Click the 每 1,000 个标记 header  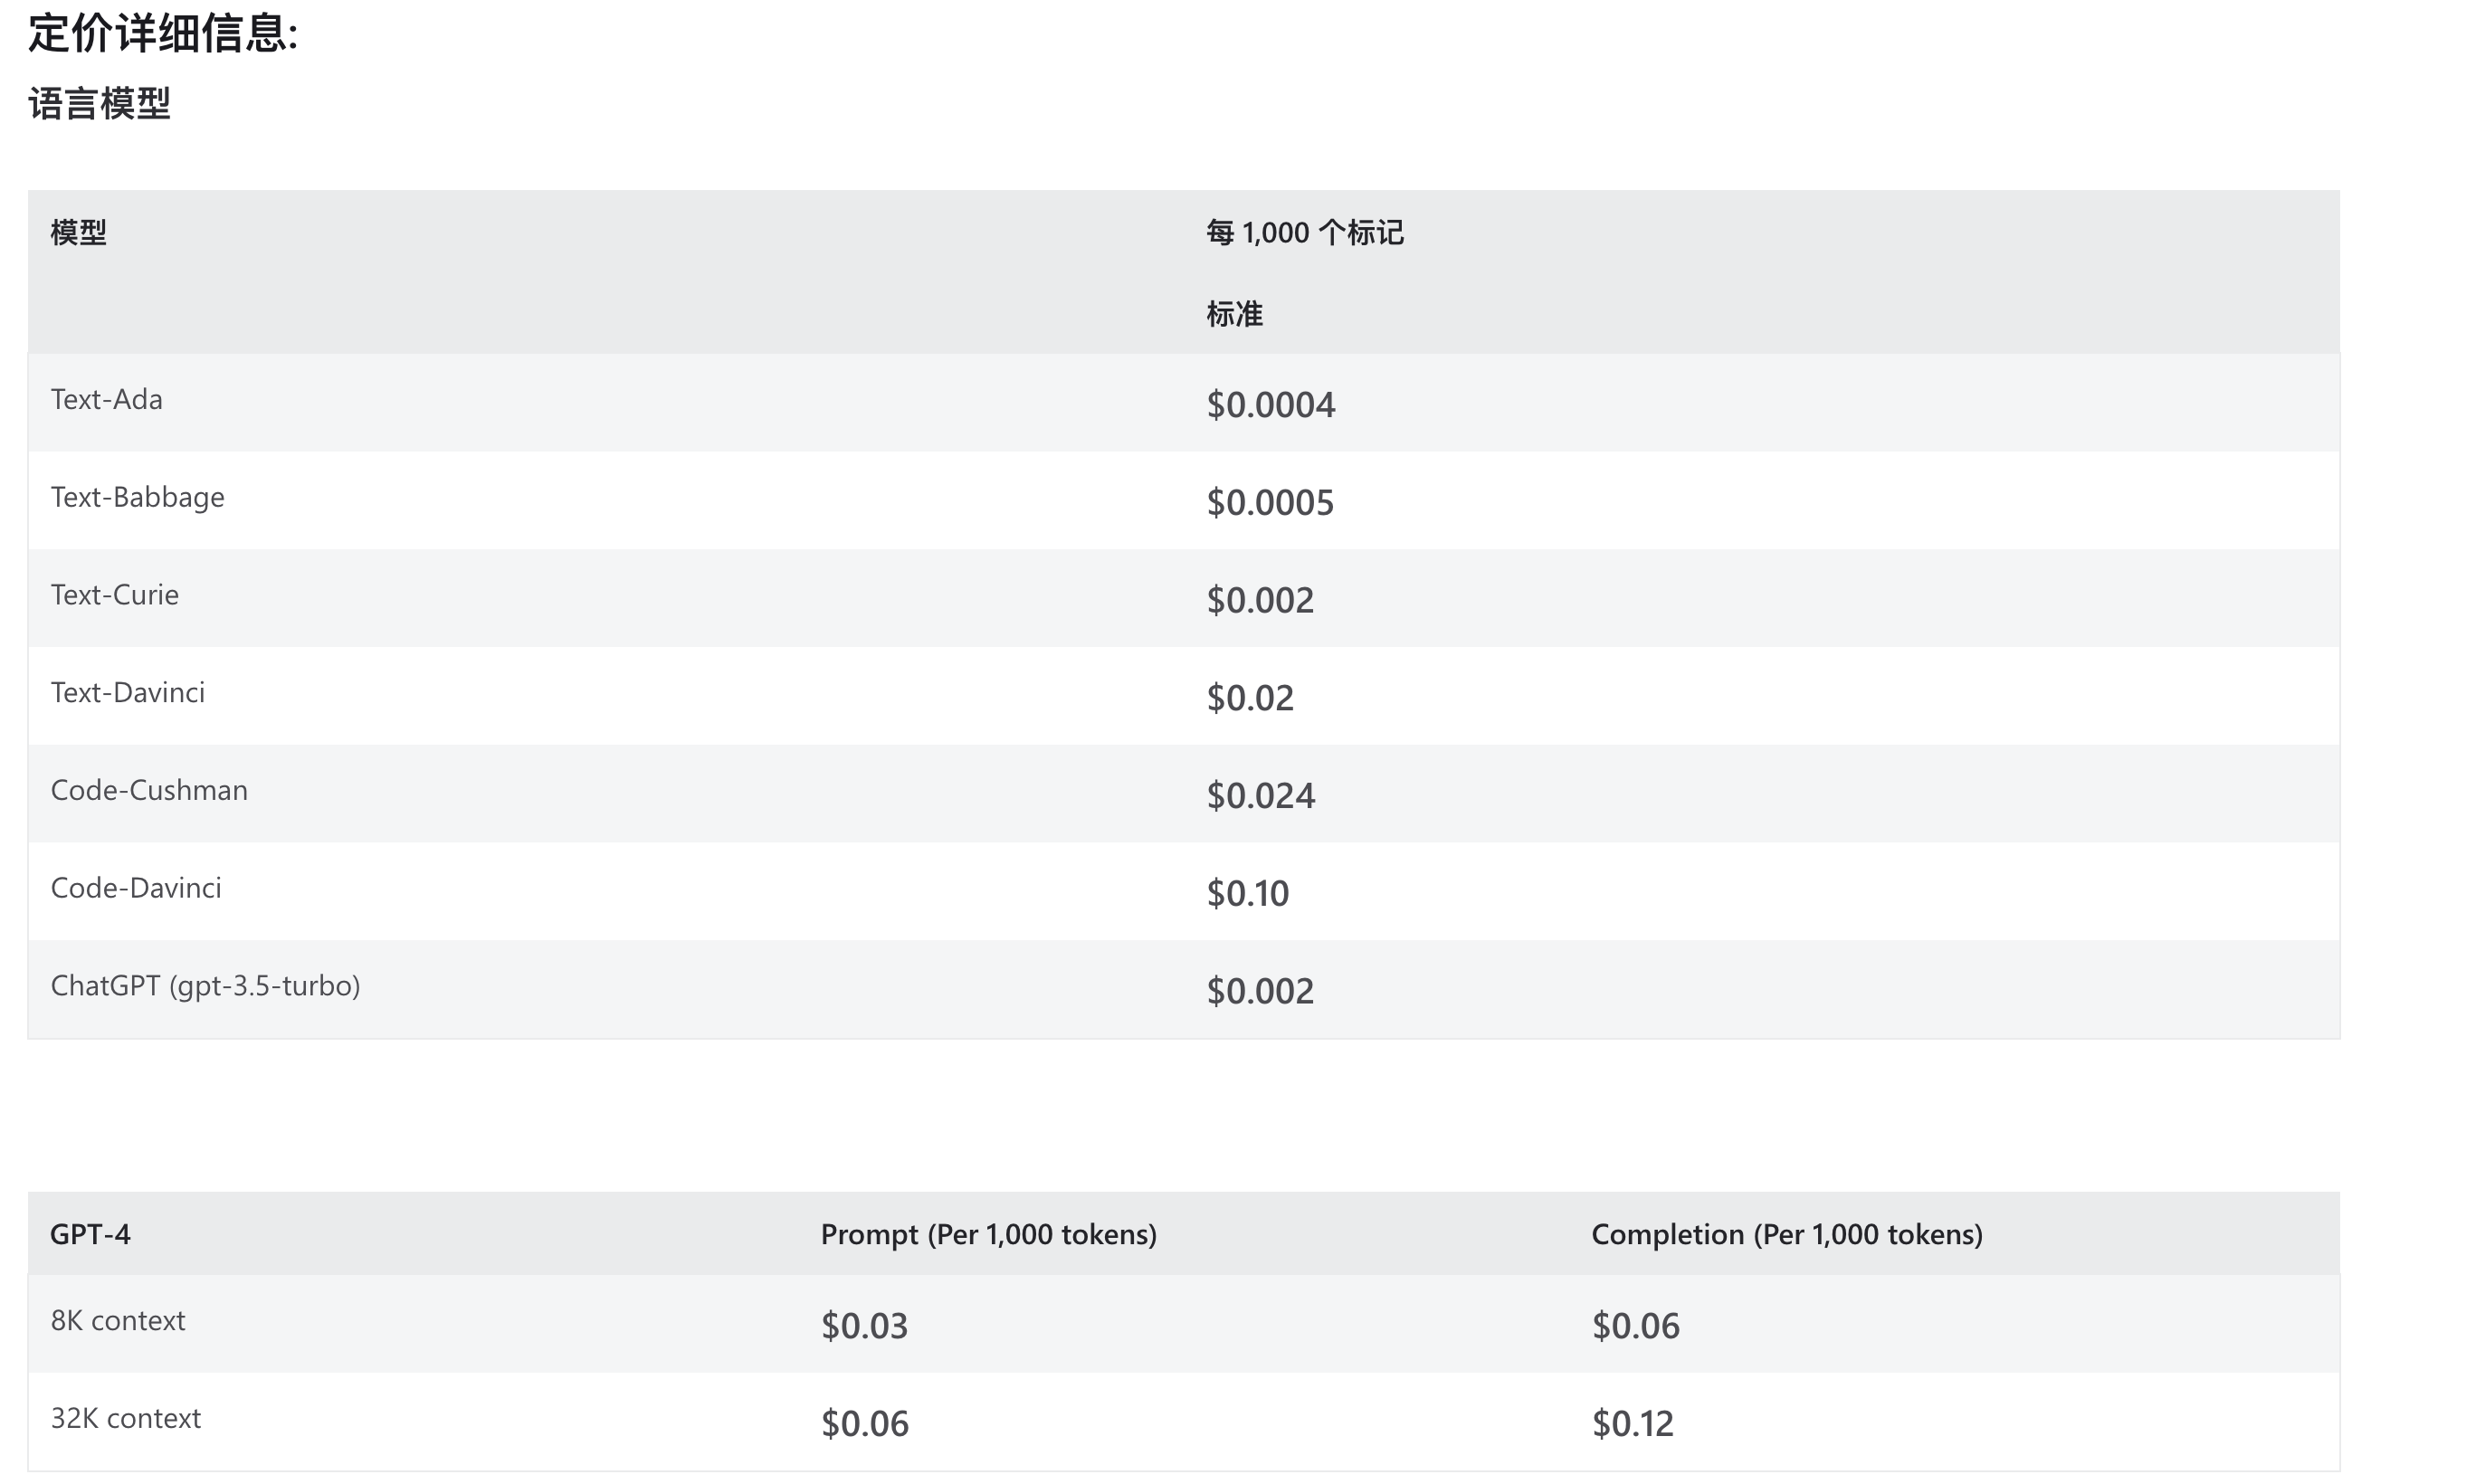(1304, 232)
